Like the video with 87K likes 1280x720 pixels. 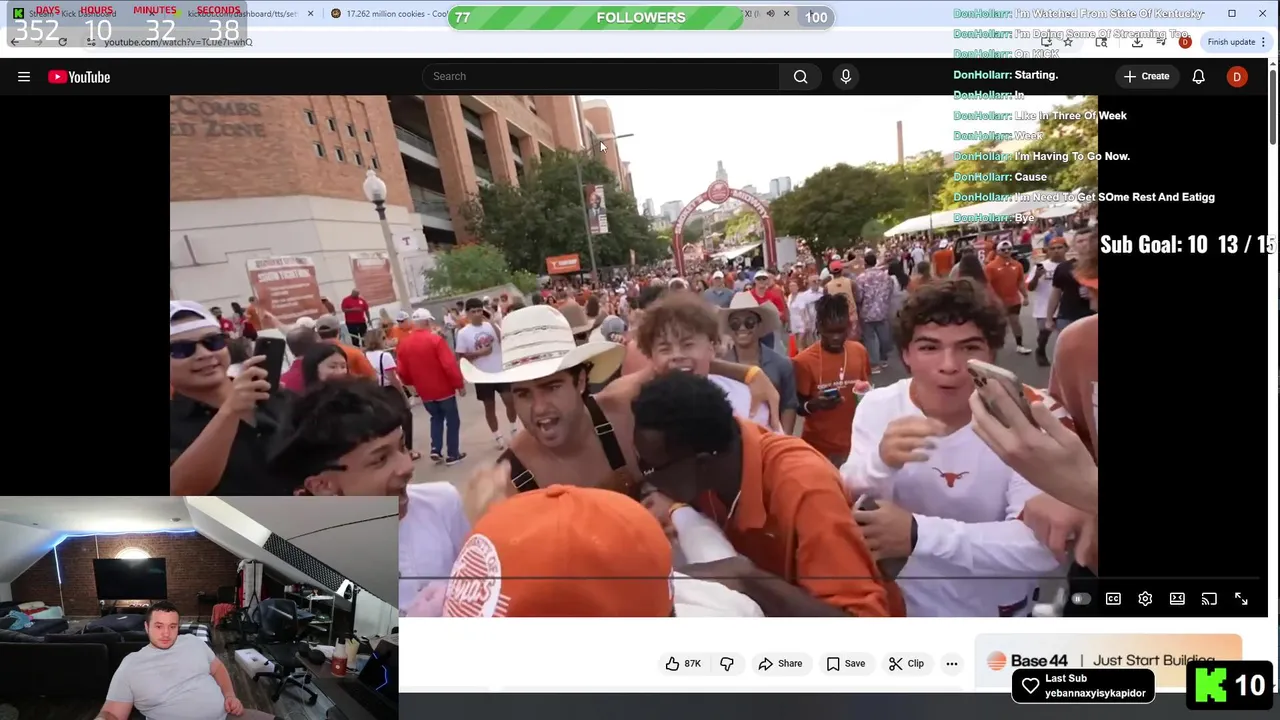click(x=684, y=663)
